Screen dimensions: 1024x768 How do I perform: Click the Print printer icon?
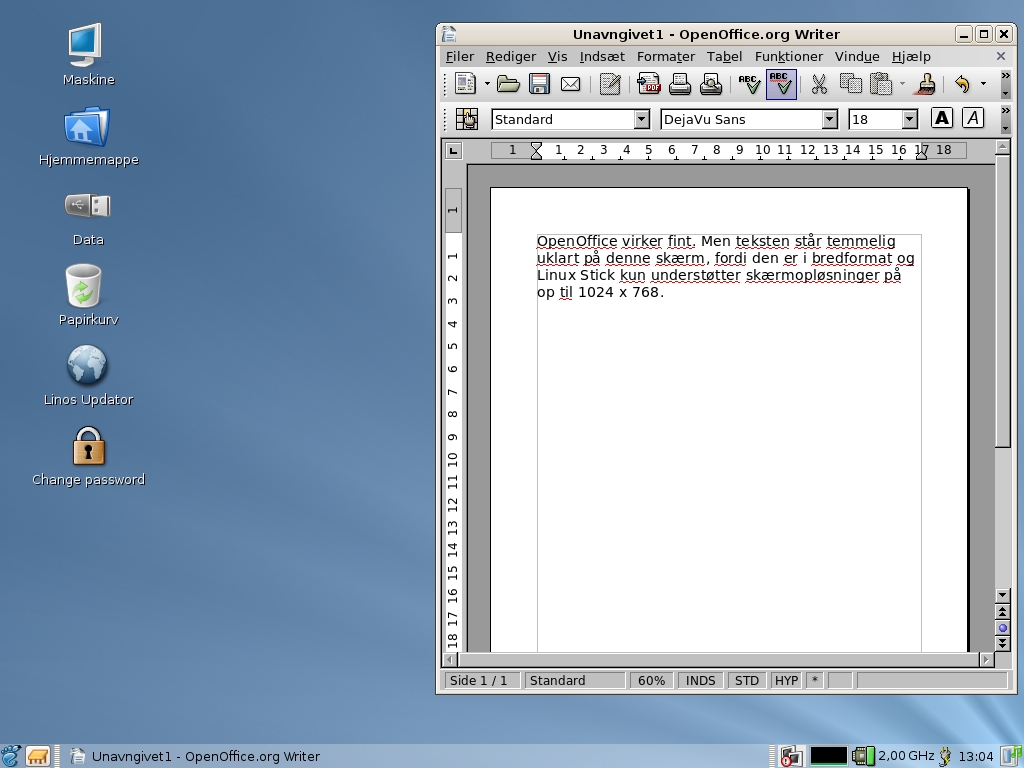tap(680, 85)
